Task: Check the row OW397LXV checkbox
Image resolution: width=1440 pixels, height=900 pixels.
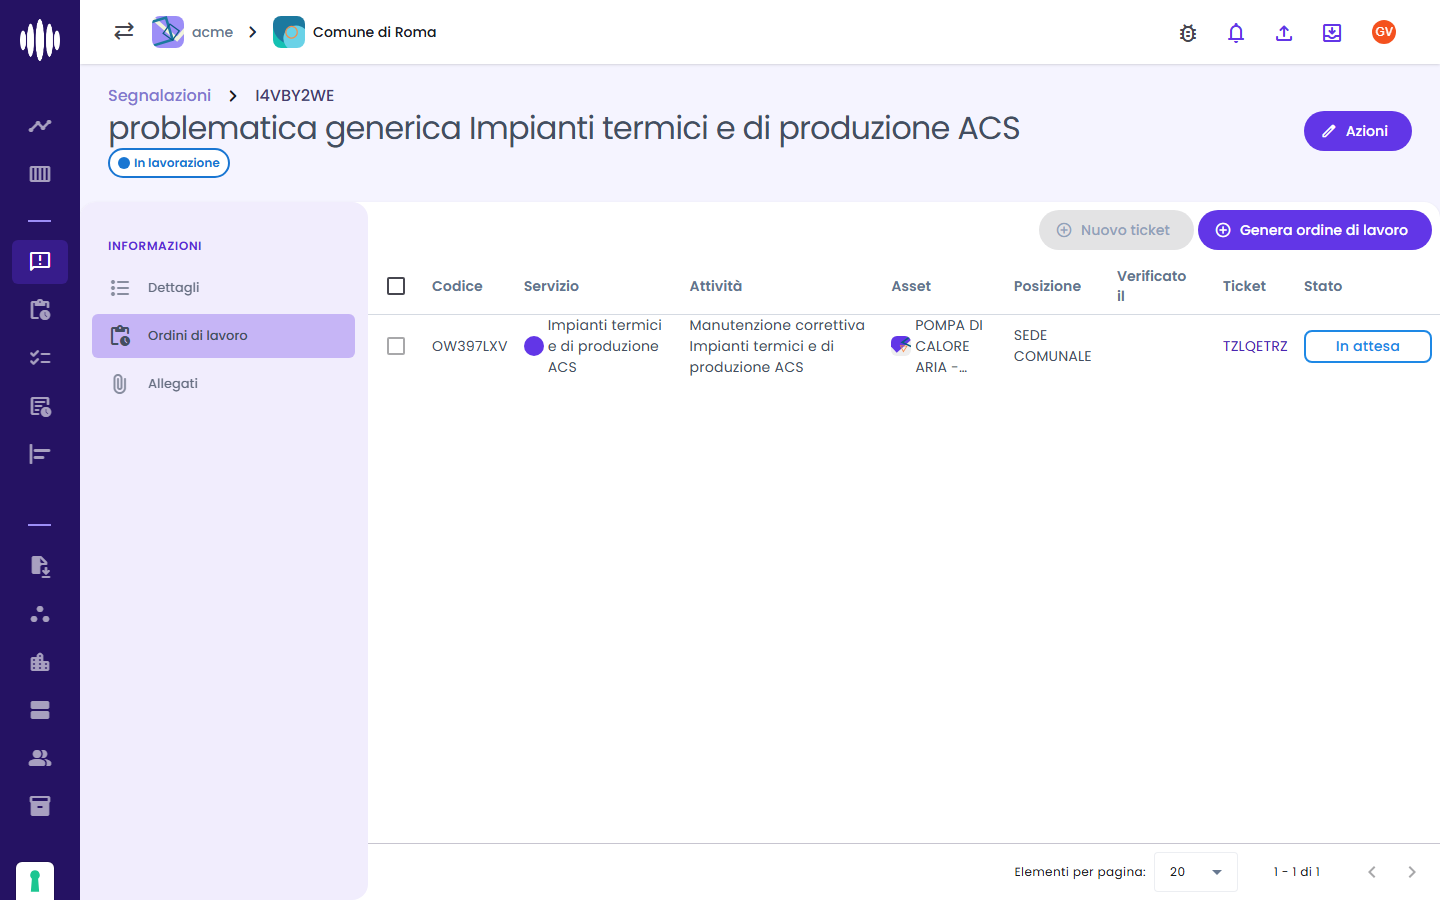Action: 396,346
